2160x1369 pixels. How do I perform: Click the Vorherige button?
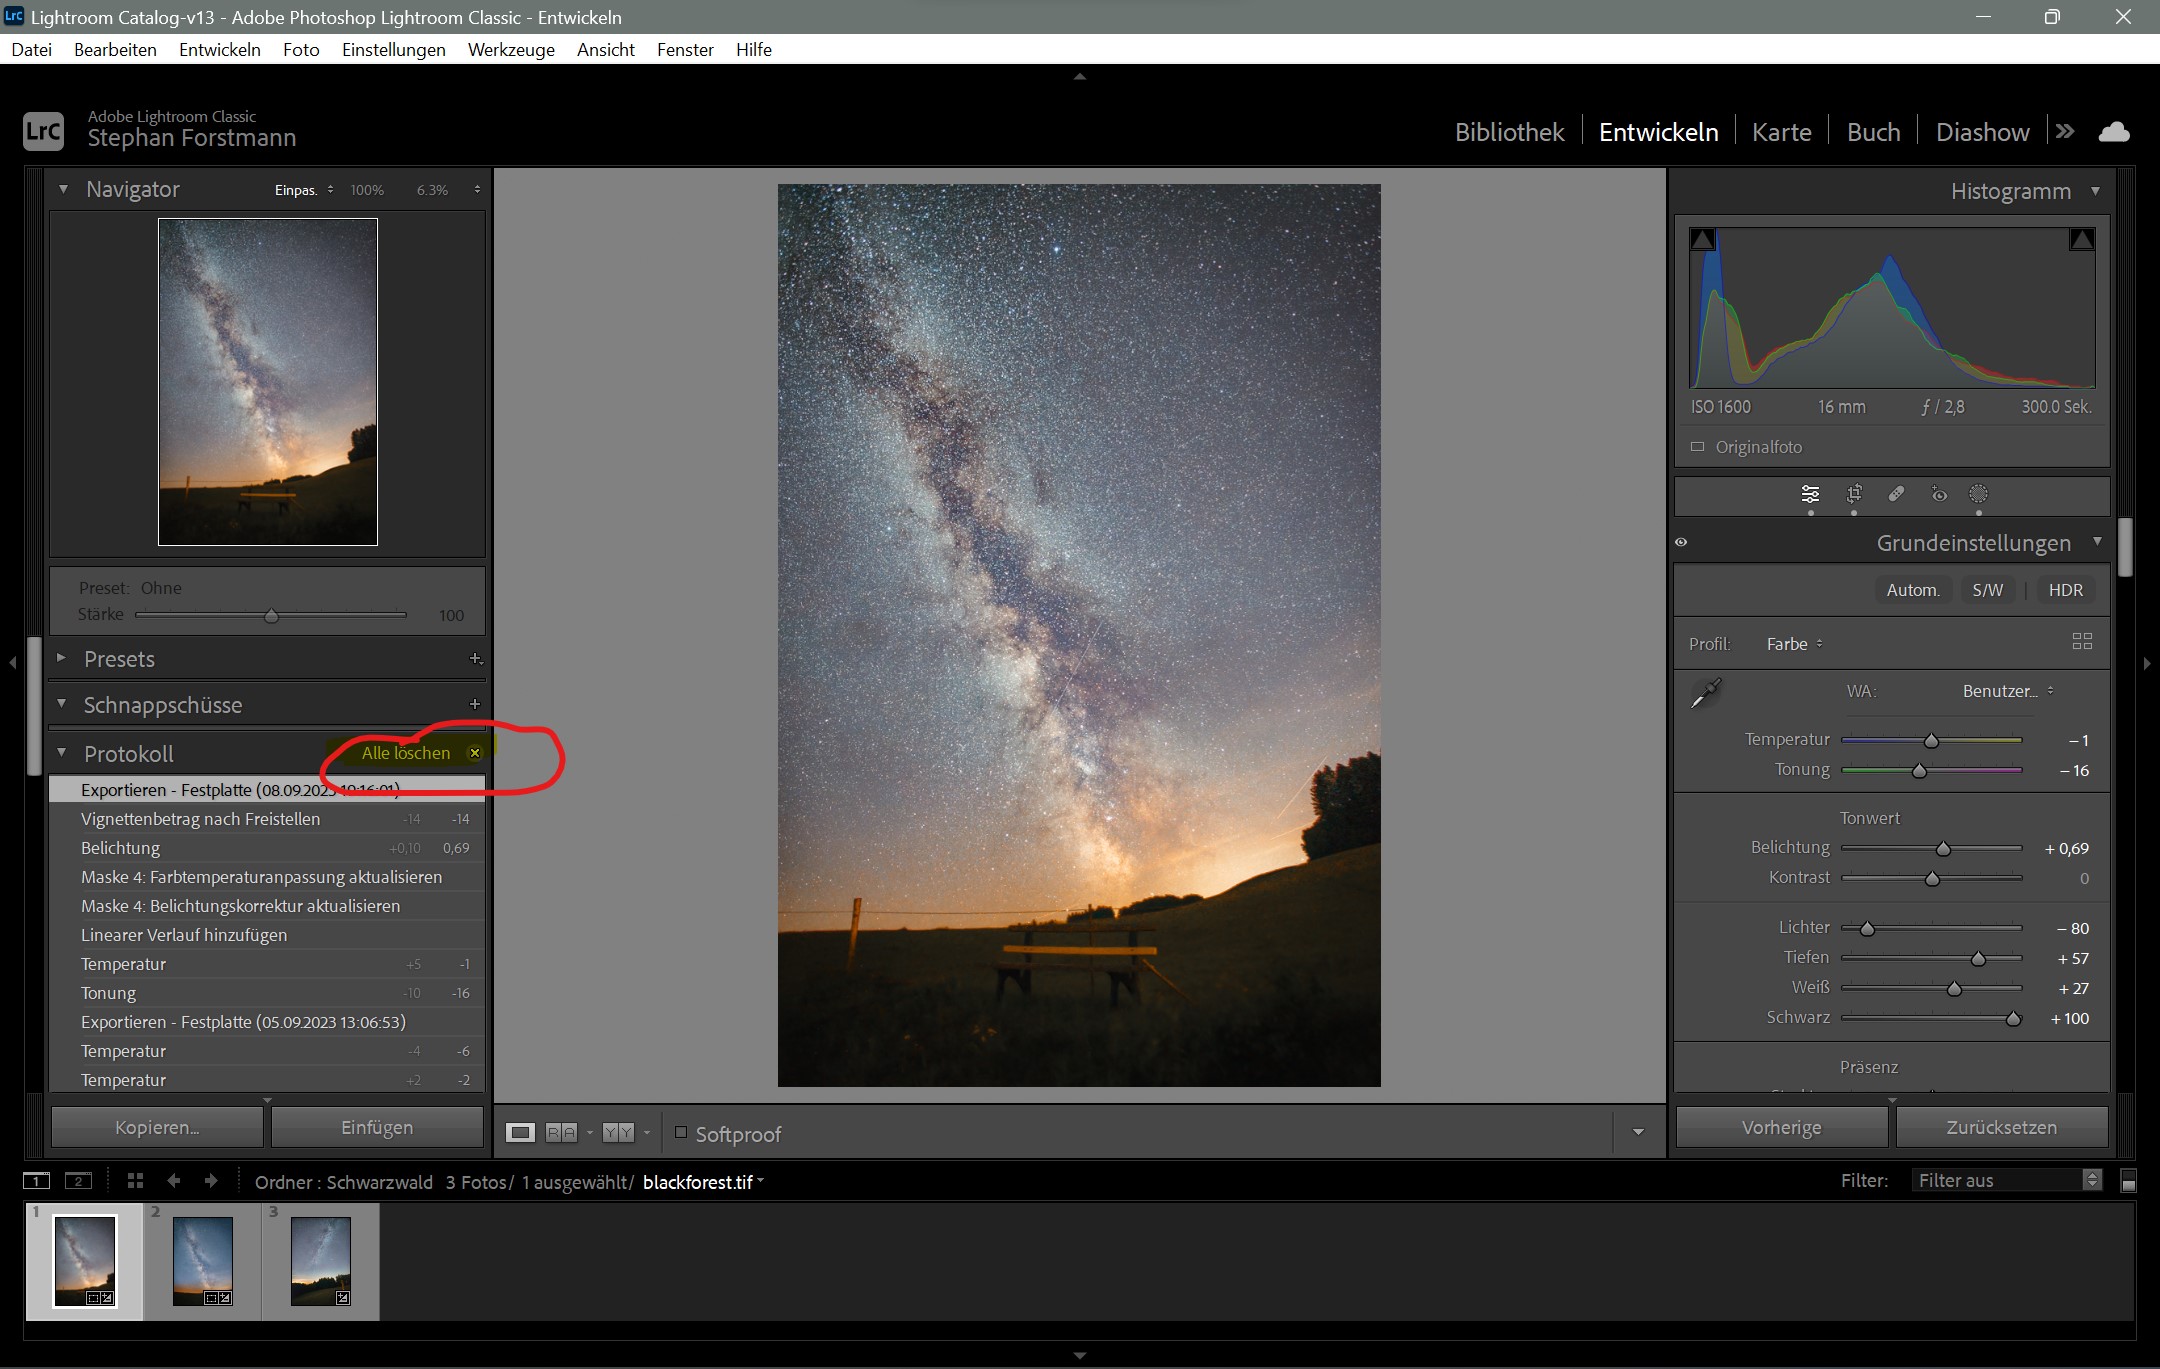[1781, 1127]
